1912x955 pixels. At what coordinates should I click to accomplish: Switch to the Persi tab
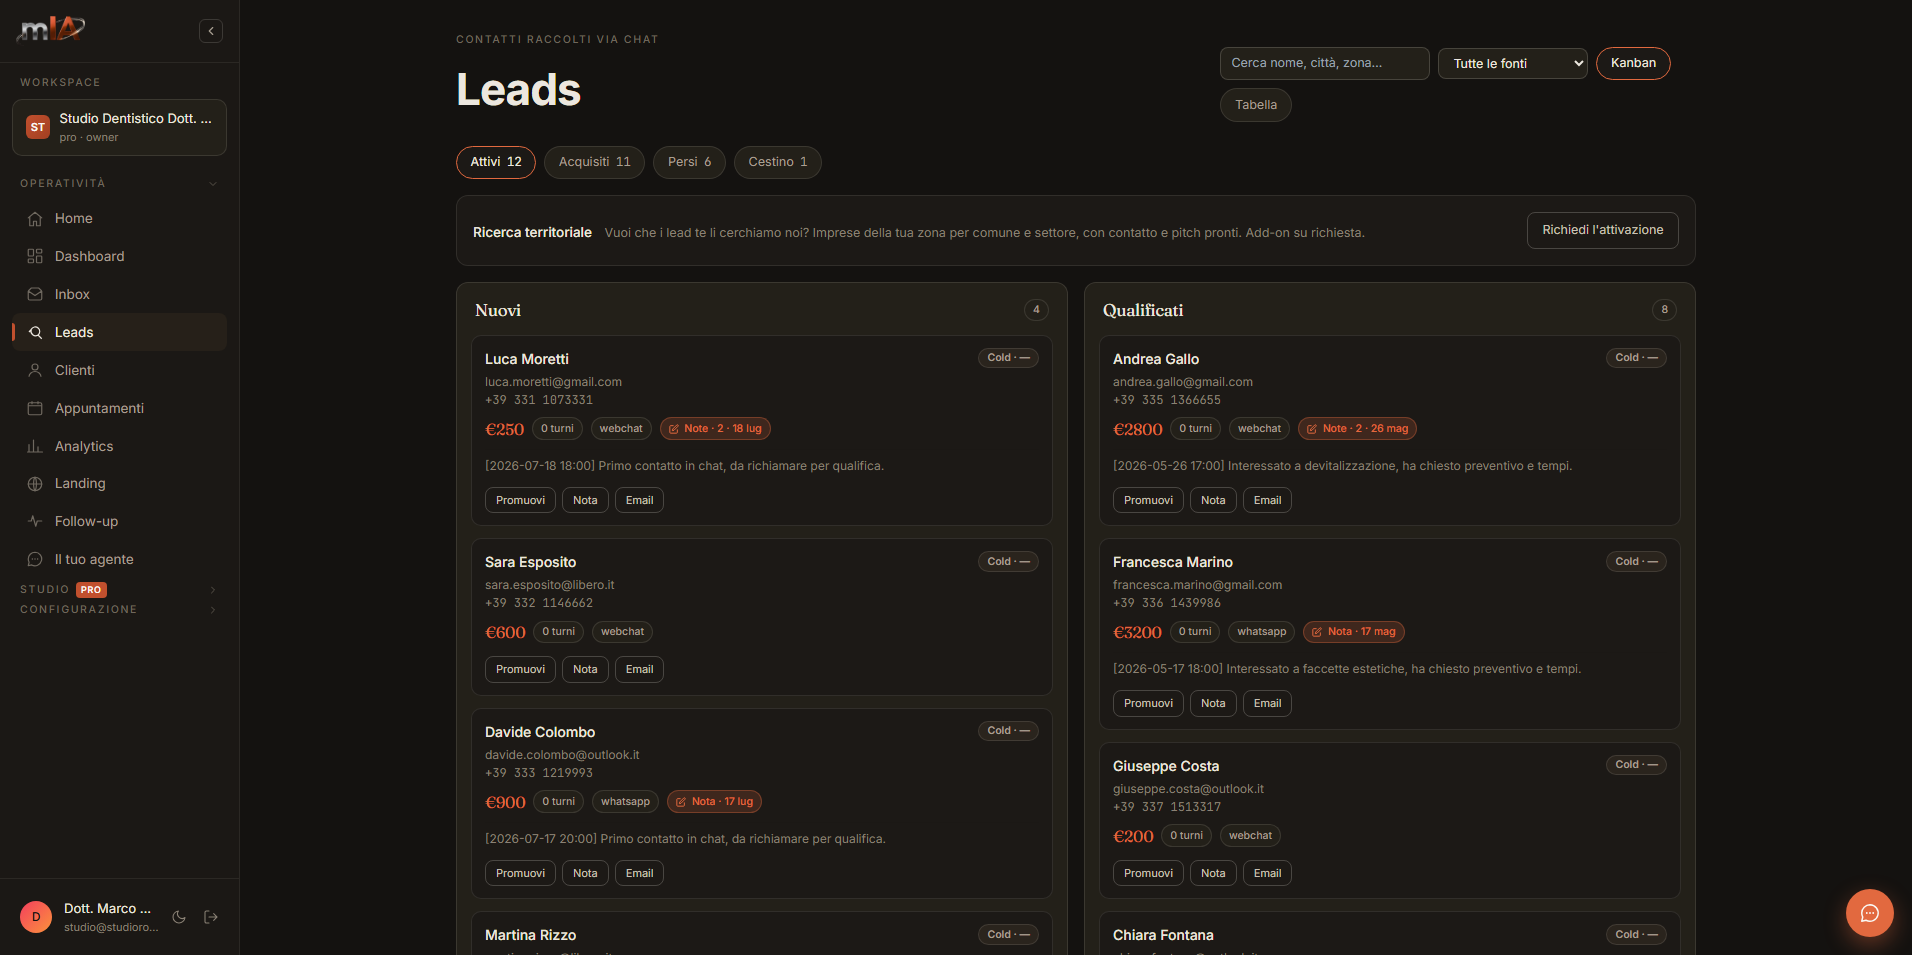point(689,162)
